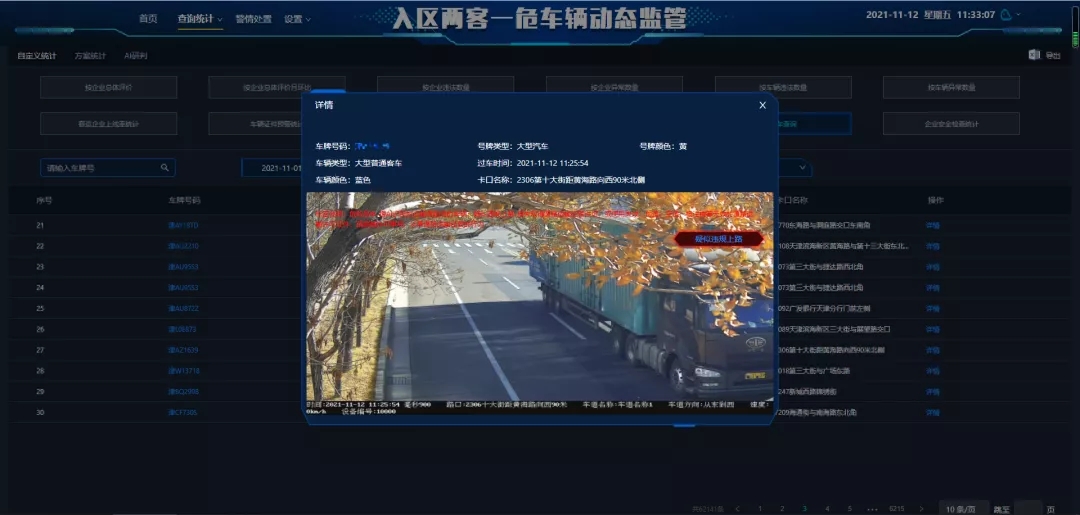Image resolution: width=1080 pixels, height=515 pixels.
Task: Jump to page 2 in pagination
Action: 782,509
